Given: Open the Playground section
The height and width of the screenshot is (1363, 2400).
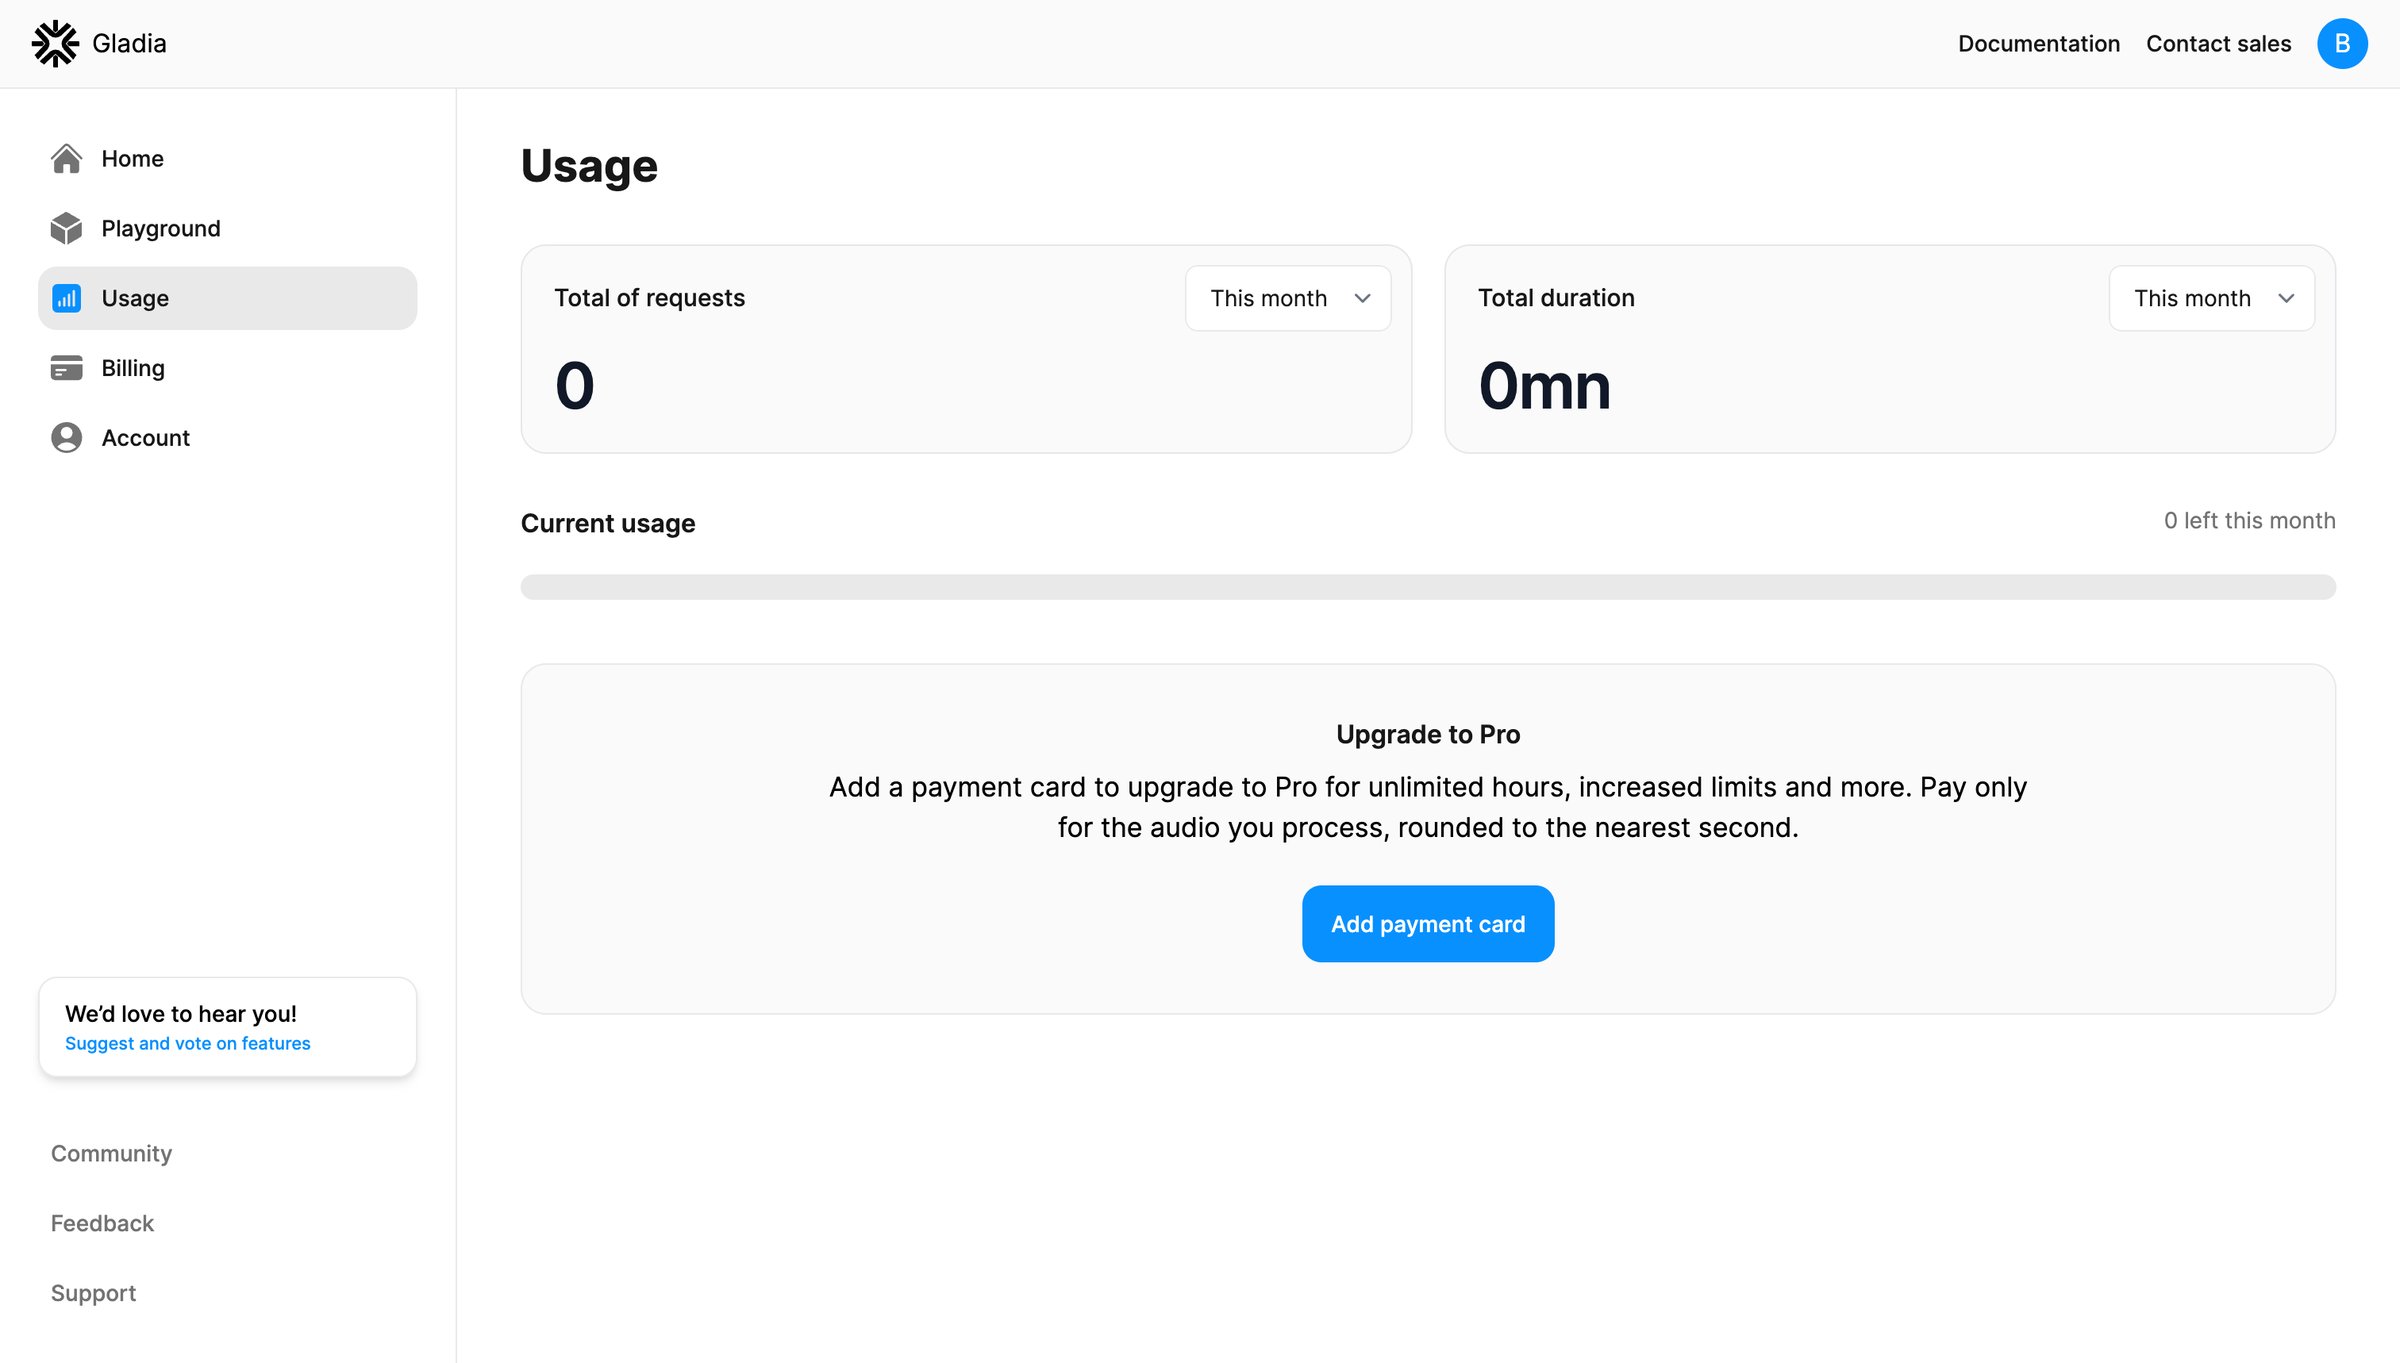Looking at the screenshot, I should pyautogui.click(x=227, y=228).
